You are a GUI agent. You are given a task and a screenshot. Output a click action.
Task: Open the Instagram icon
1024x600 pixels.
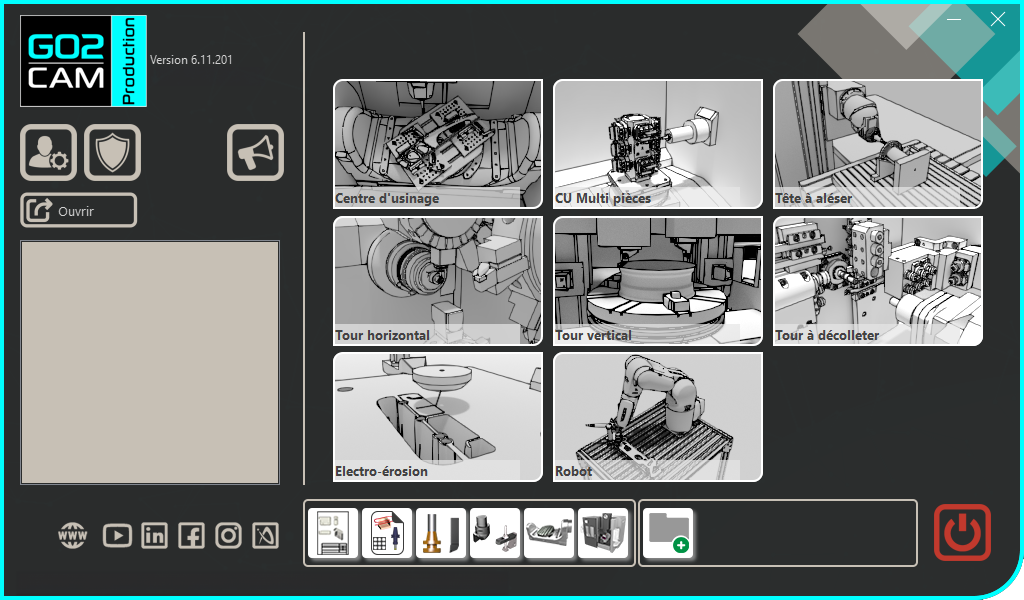pyautogui.click(x=228, y=534)
